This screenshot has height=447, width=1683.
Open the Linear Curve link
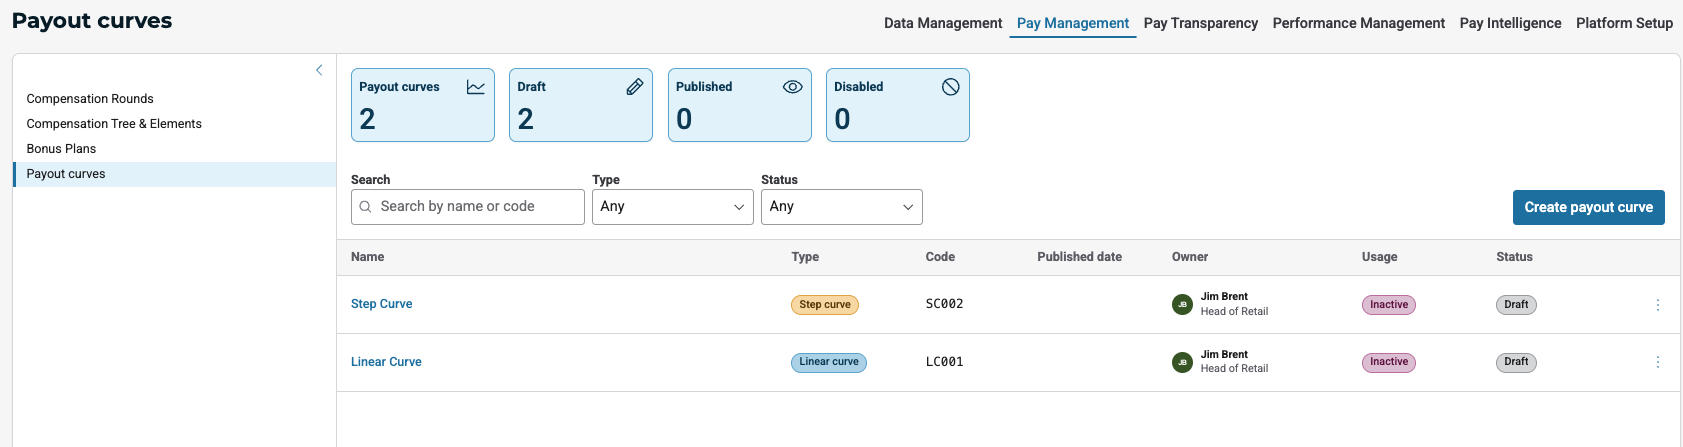386,362
